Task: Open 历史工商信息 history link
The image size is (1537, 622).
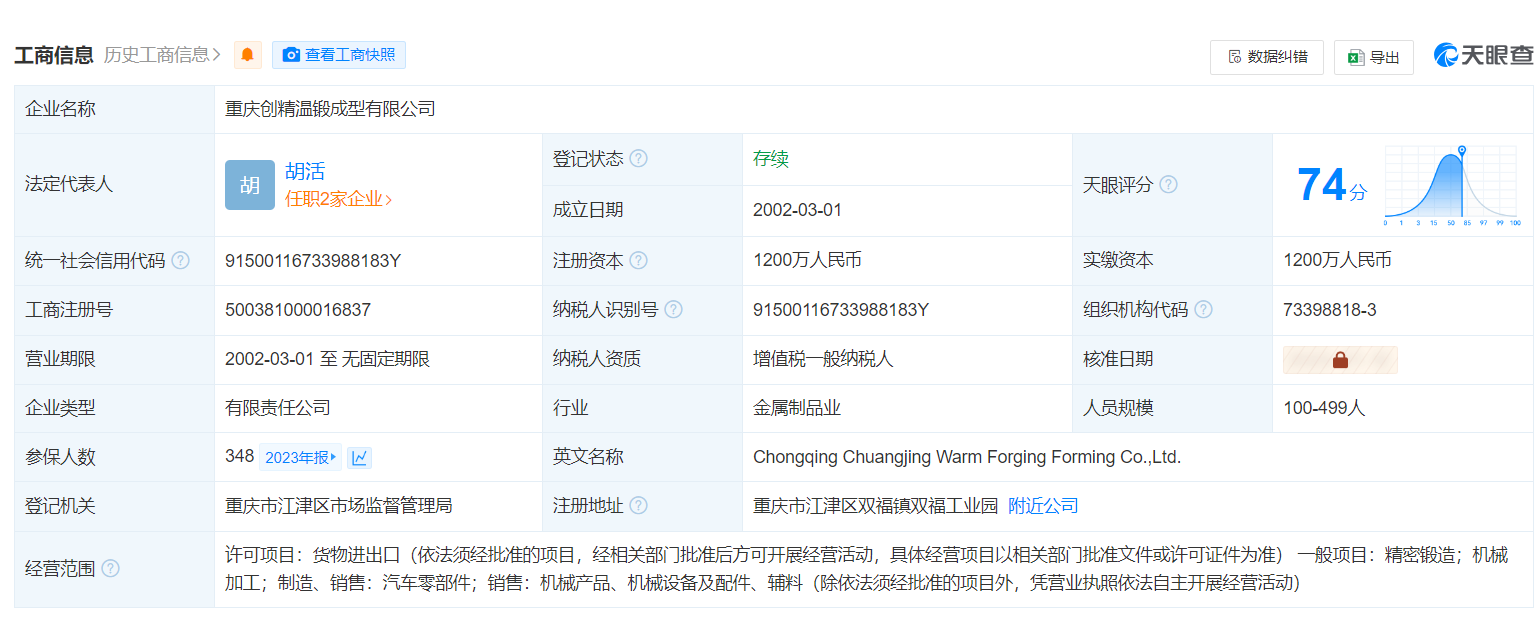Action: pos(162,55)
